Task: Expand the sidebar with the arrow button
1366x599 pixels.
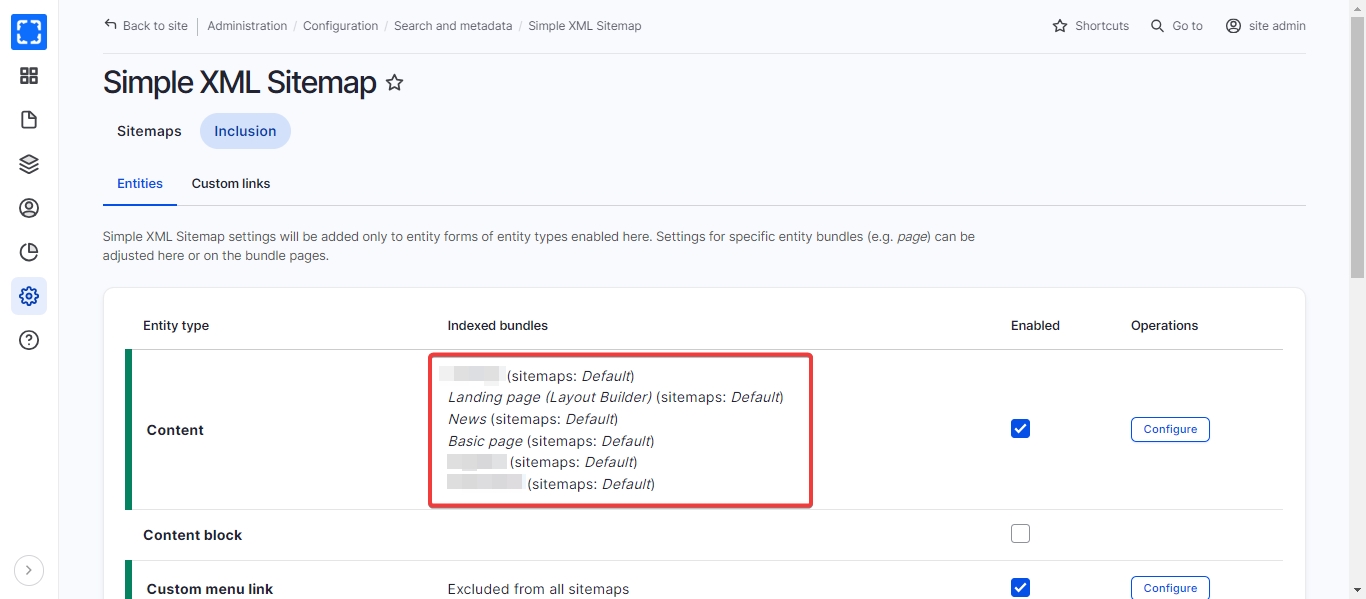Action: coord(29,570)
